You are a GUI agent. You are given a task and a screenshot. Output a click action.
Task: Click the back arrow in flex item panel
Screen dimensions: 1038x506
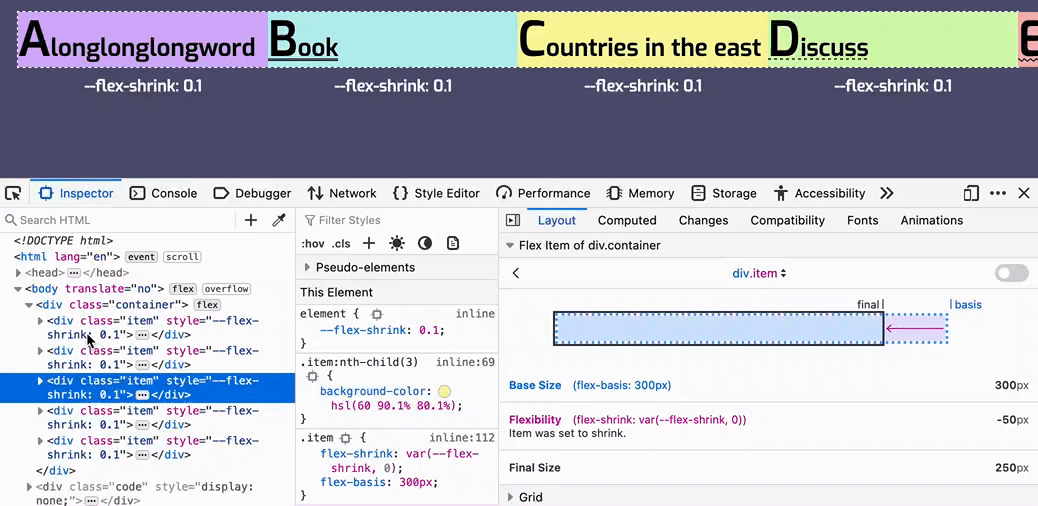pyautogui.click(x=516, y=273)
